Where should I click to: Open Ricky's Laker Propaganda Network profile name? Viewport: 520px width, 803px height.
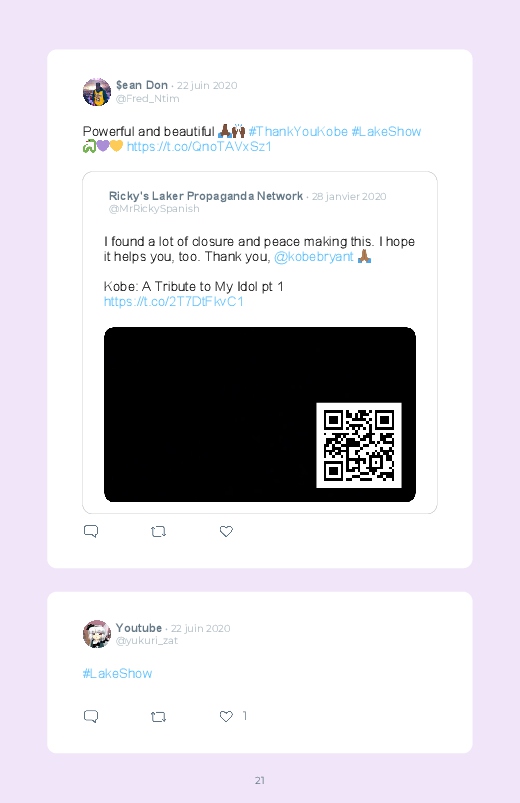click(x=205, y=196)
